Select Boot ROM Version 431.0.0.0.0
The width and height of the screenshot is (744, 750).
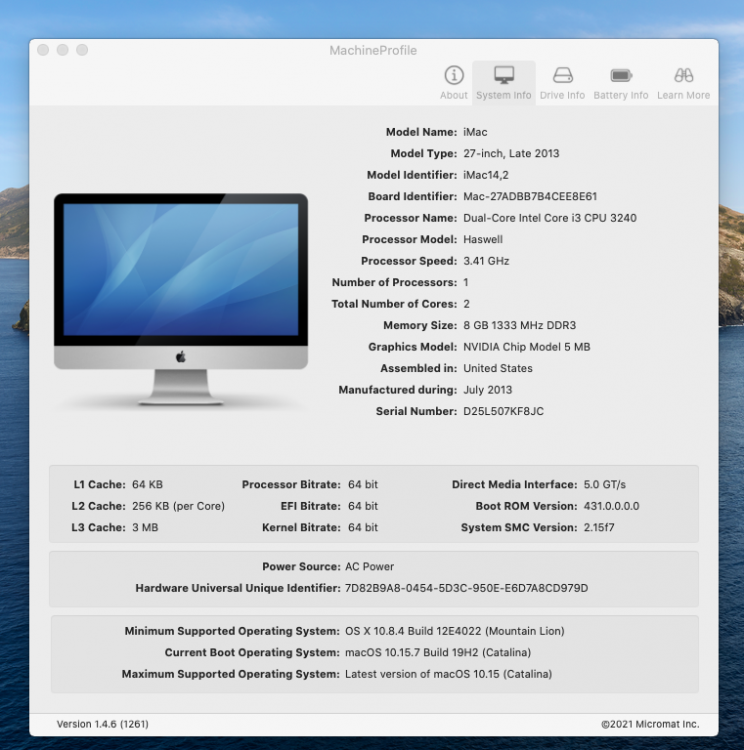pos(611,506)
